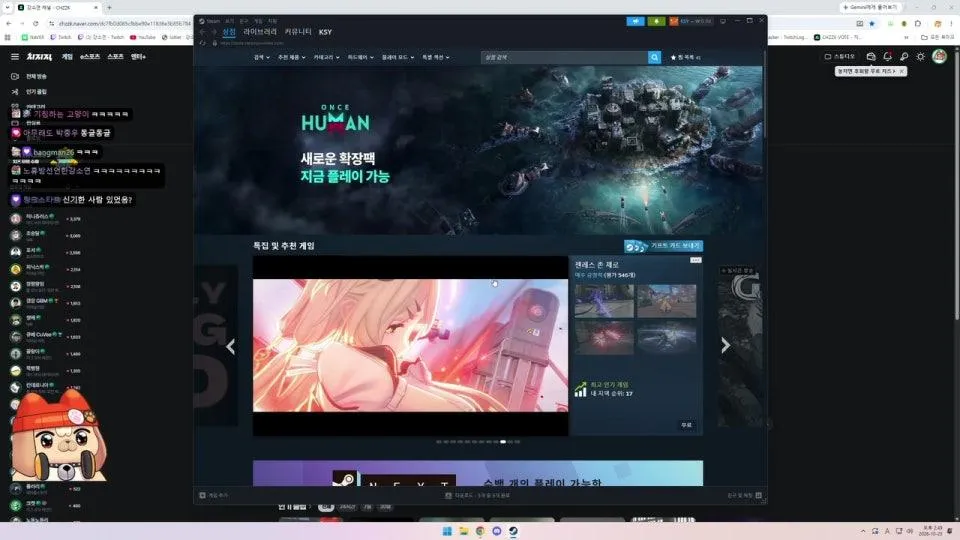Select the top-left featured game screenshot thumbnail
The image size is (960, 540).
tap(604, 301)
